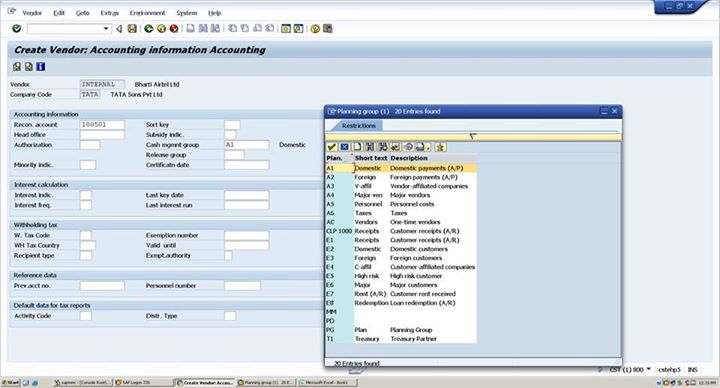Open the status bar system dropdown arrow

click(648, 369)
